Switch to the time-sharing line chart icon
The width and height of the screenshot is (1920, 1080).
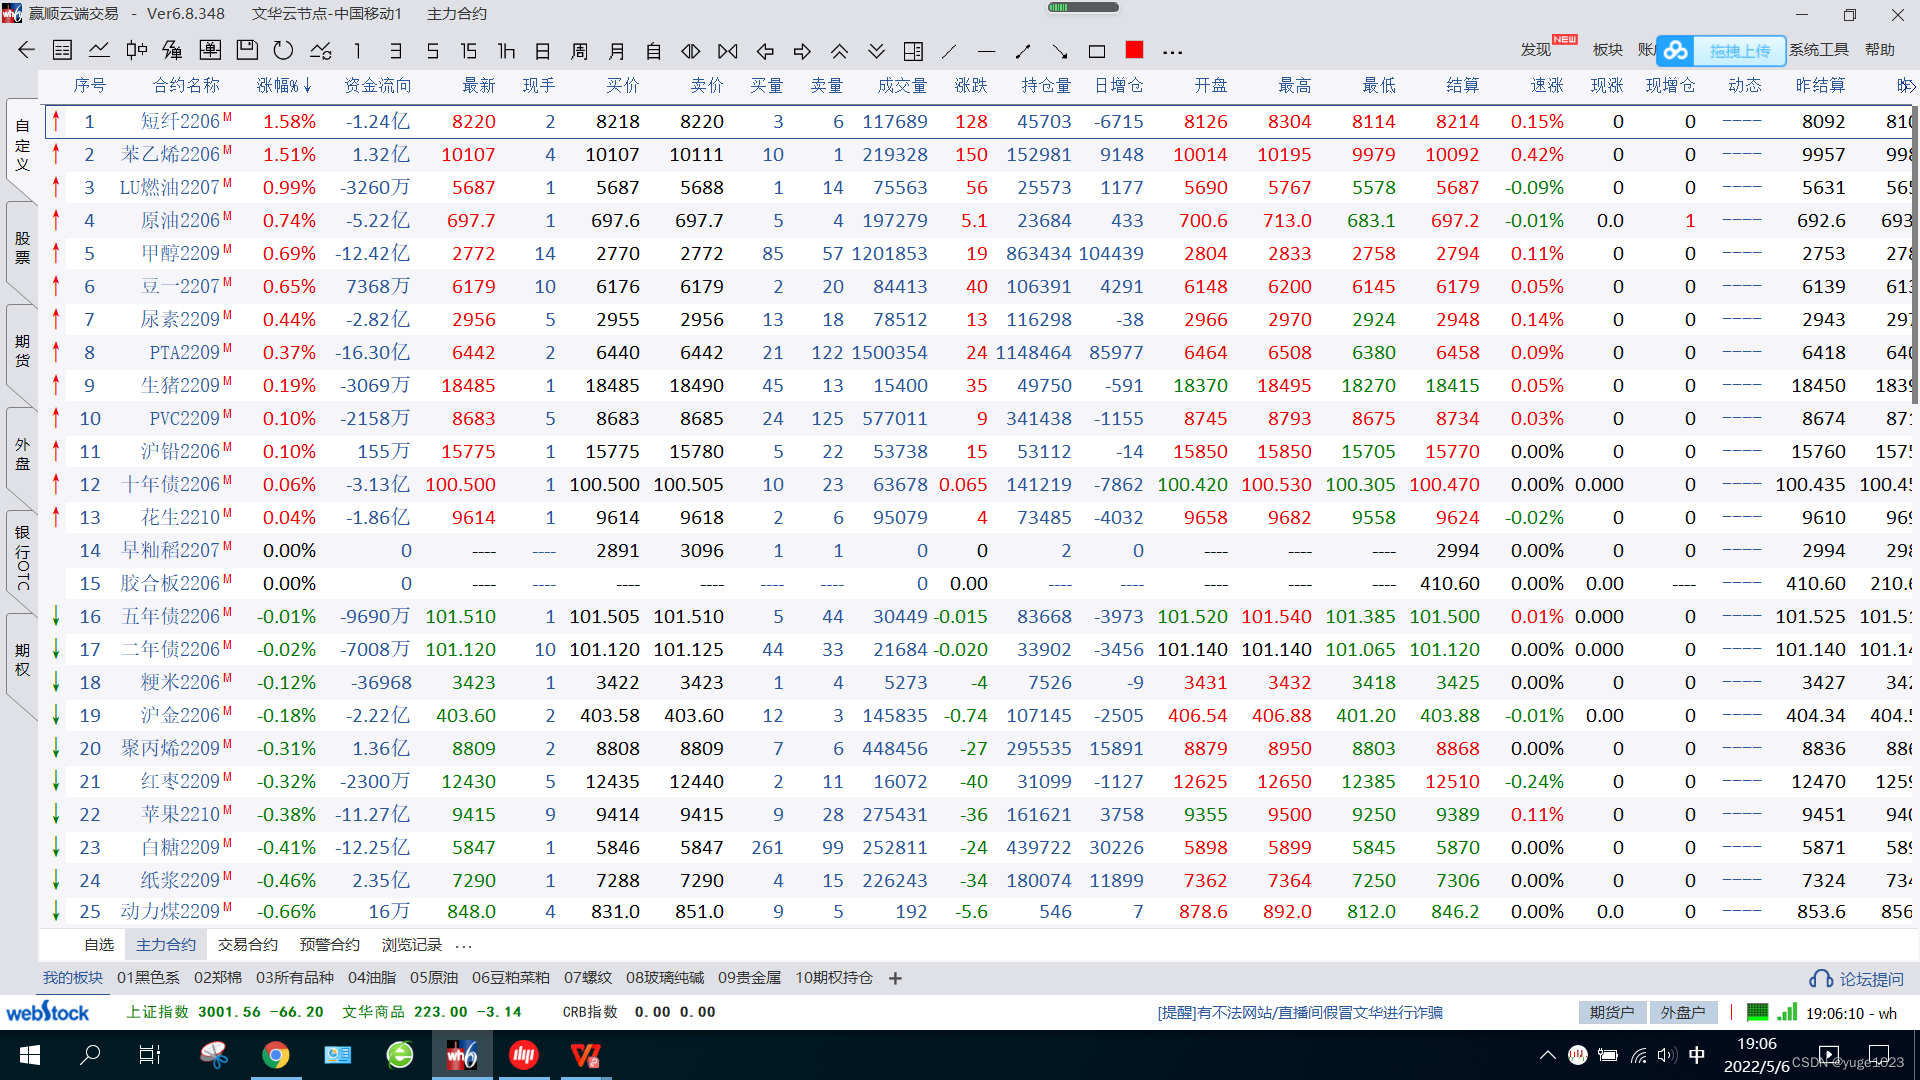(x=99, y=50)
